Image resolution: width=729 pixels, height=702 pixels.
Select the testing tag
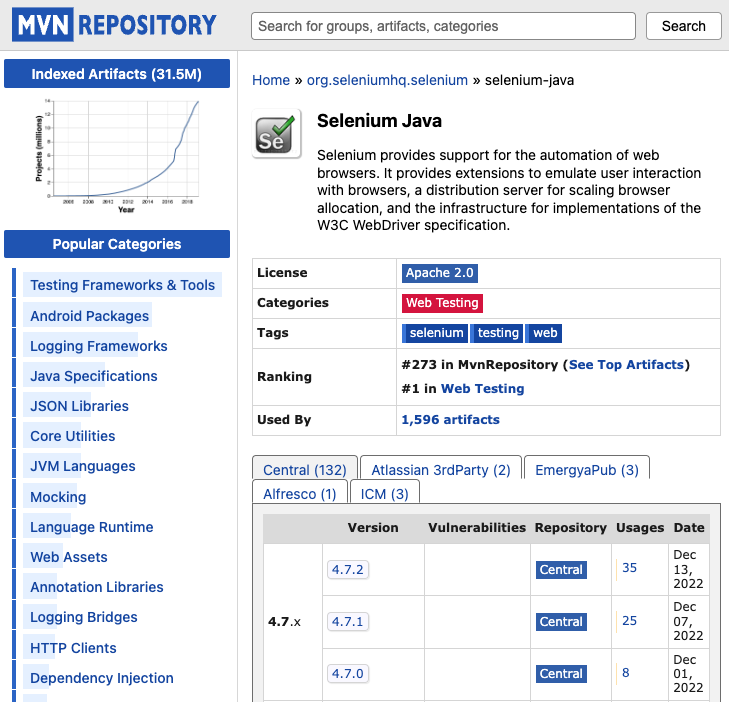[x=497, y=333]
